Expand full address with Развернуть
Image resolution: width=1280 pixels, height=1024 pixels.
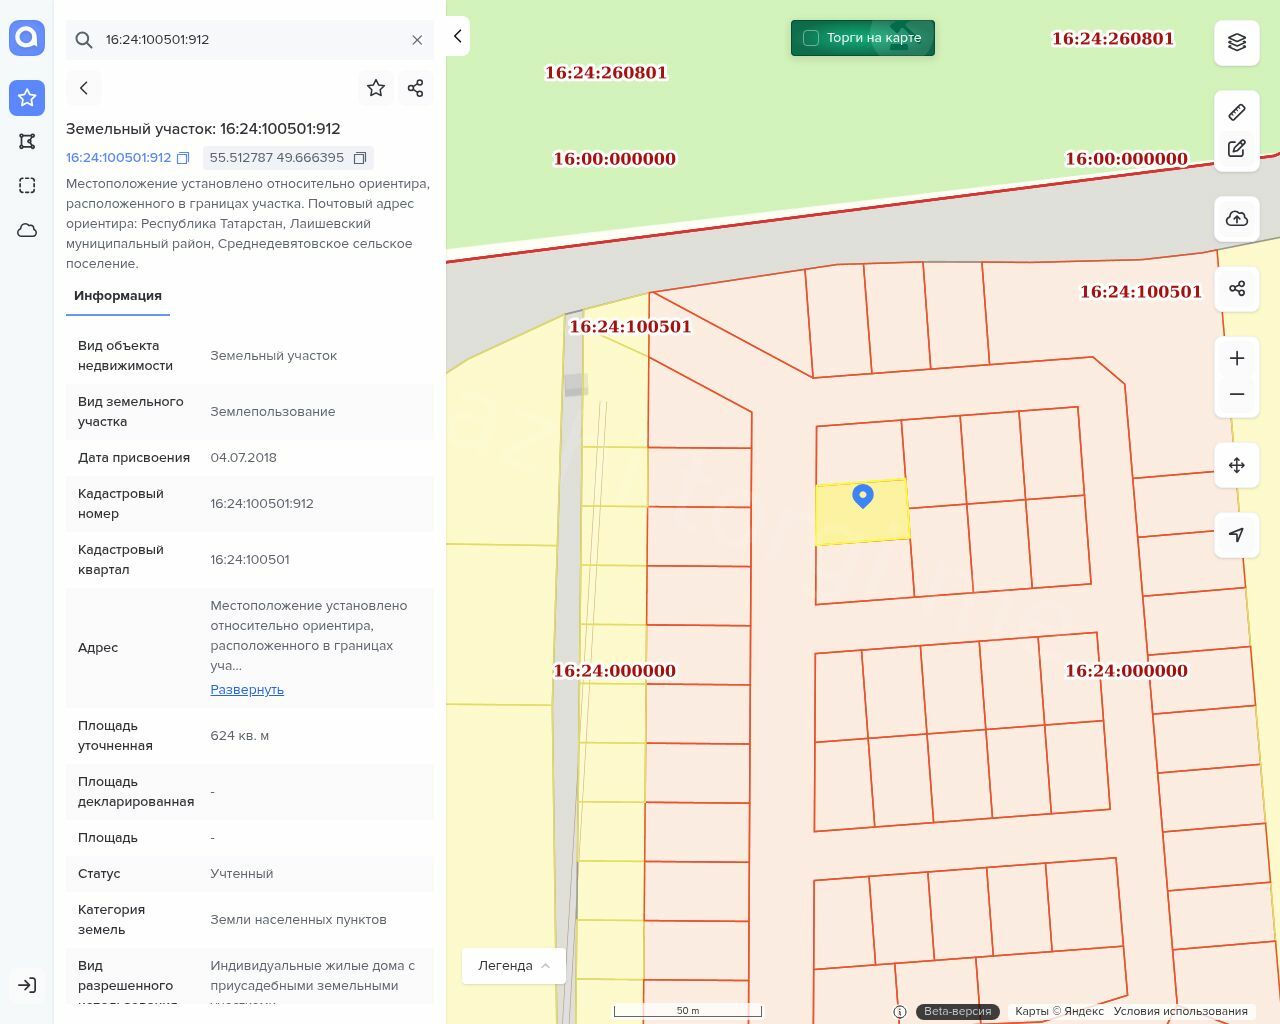point(247,690)
